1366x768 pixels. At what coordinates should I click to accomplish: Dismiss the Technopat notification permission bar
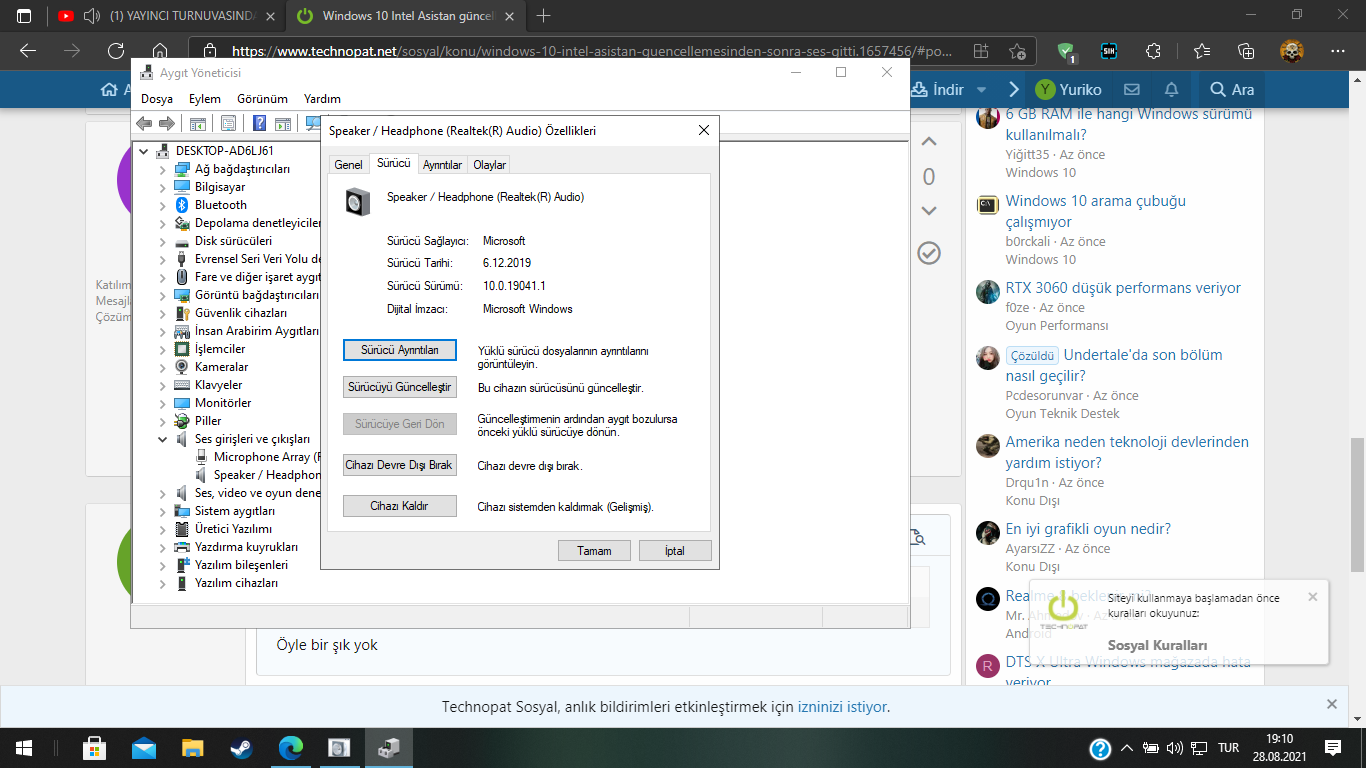coord(1332,705)
